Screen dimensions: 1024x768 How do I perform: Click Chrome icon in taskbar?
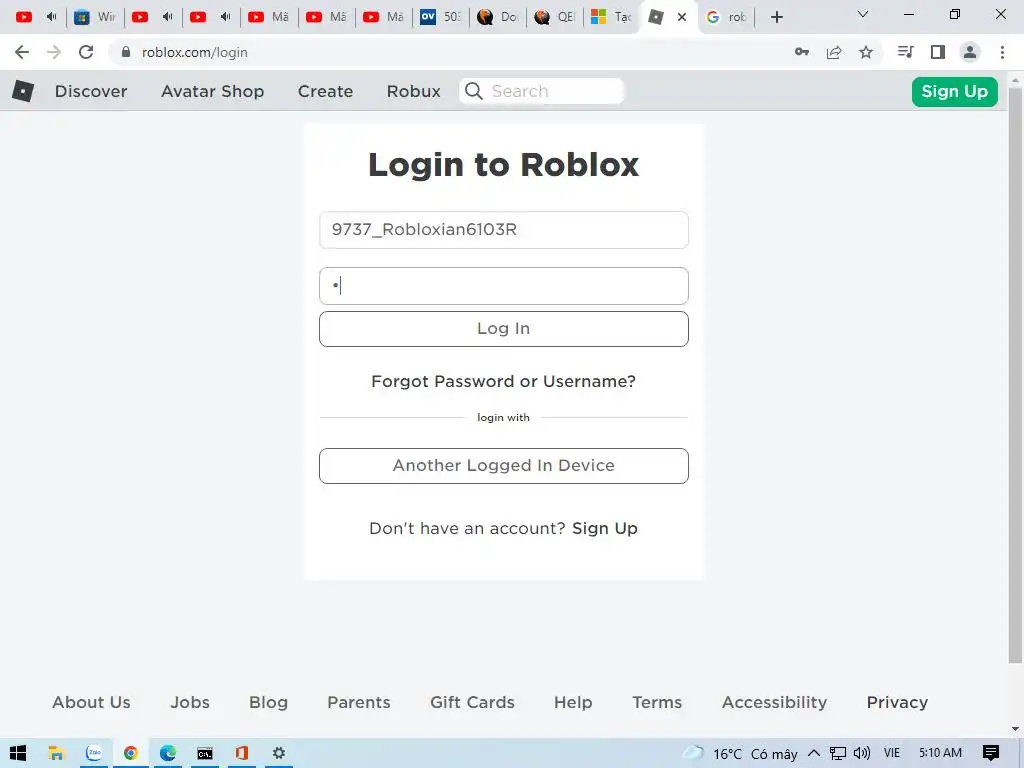coord(131,753)
